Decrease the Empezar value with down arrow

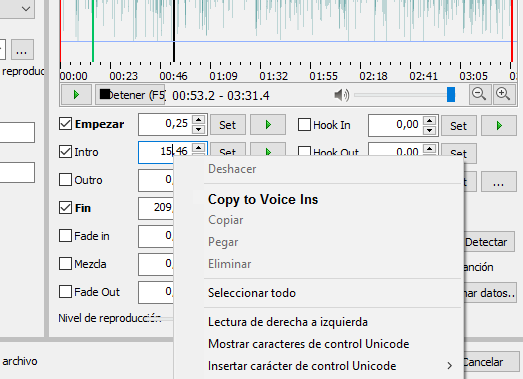pos(199,129)
